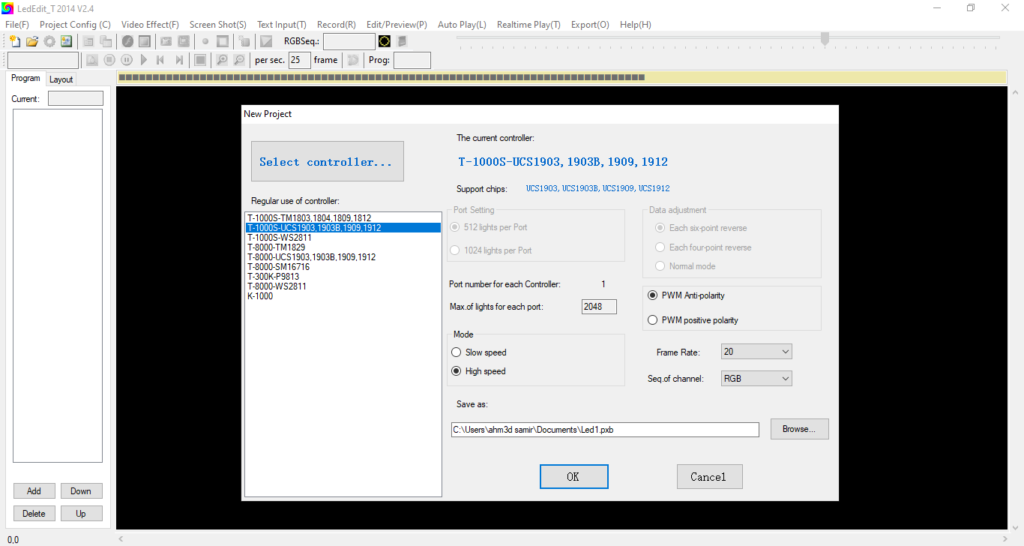Click the yellow circle icon after RGBSeq field
This screenshot has width=1024, height=546.
(384, 41)
